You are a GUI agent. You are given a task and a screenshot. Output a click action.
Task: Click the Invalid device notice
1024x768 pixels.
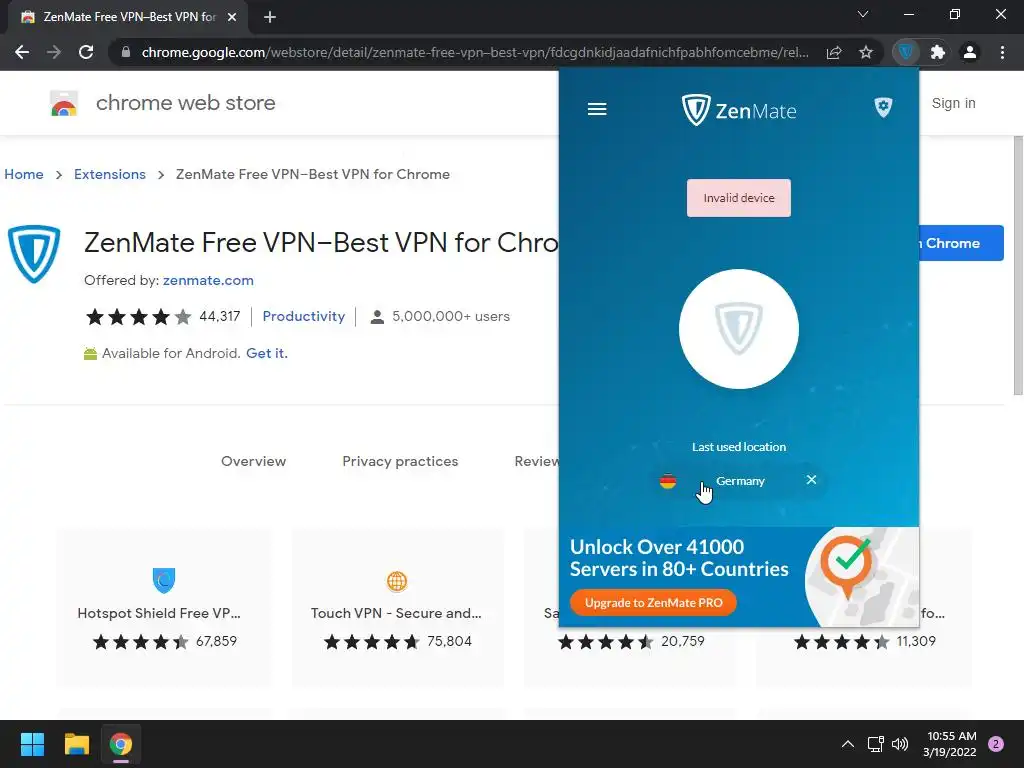[739, 198]
